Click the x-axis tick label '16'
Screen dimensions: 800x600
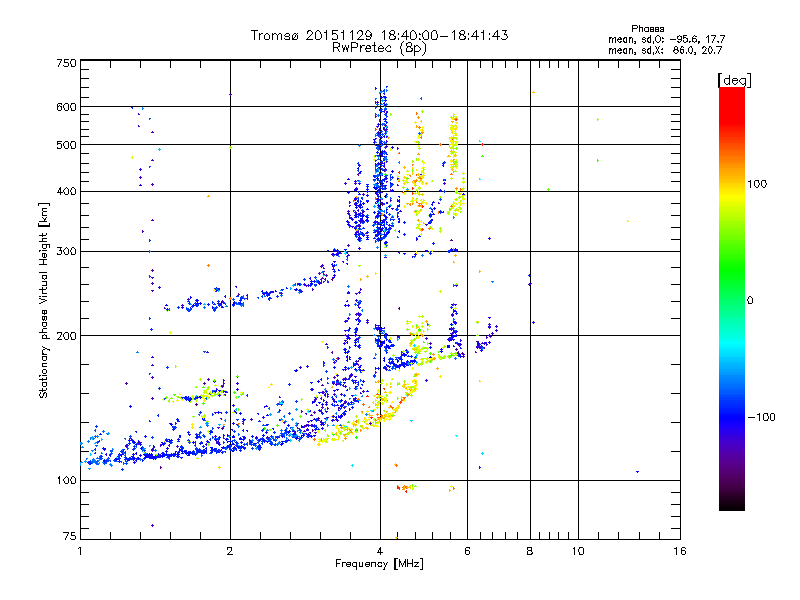coord(680,551)
